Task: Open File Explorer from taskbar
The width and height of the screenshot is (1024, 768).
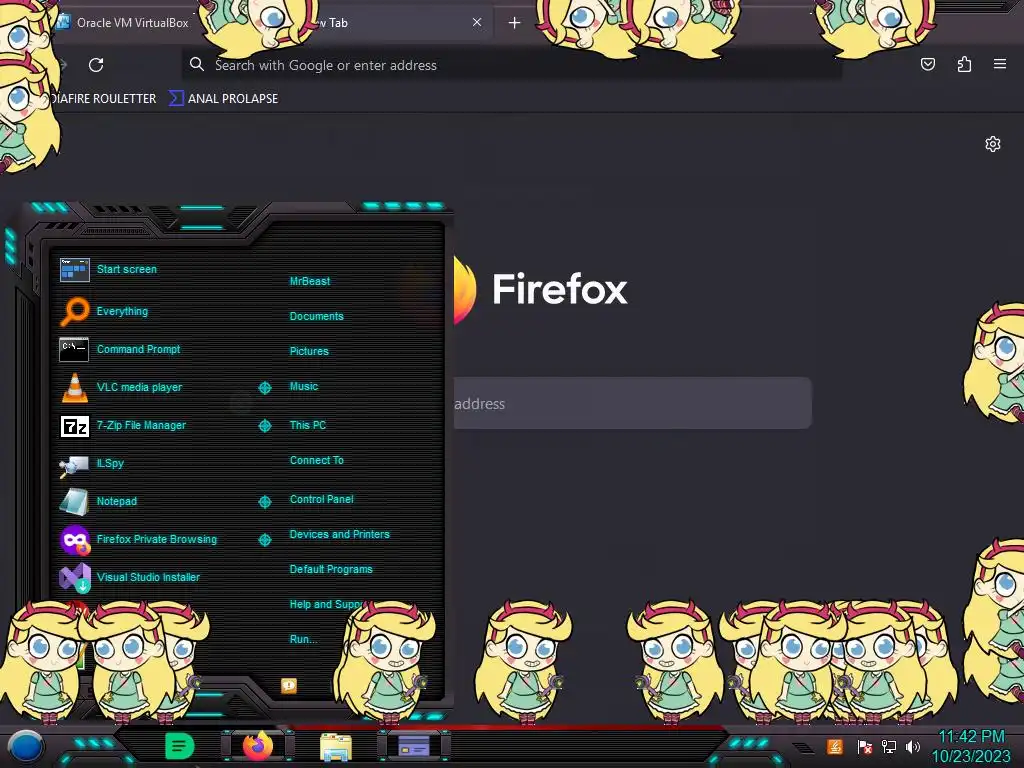Action: click(x=336, y=746)
